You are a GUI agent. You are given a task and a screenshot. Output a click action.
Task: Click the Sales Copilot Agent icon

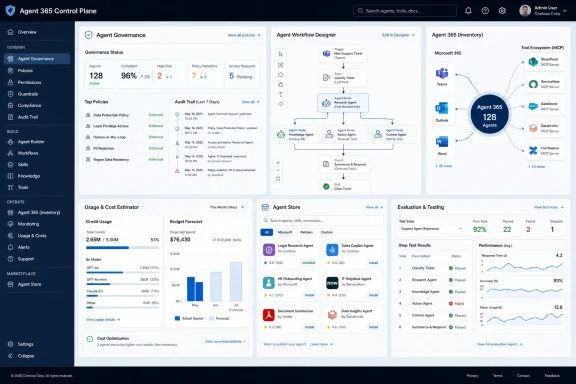click(x=332, y=250)
